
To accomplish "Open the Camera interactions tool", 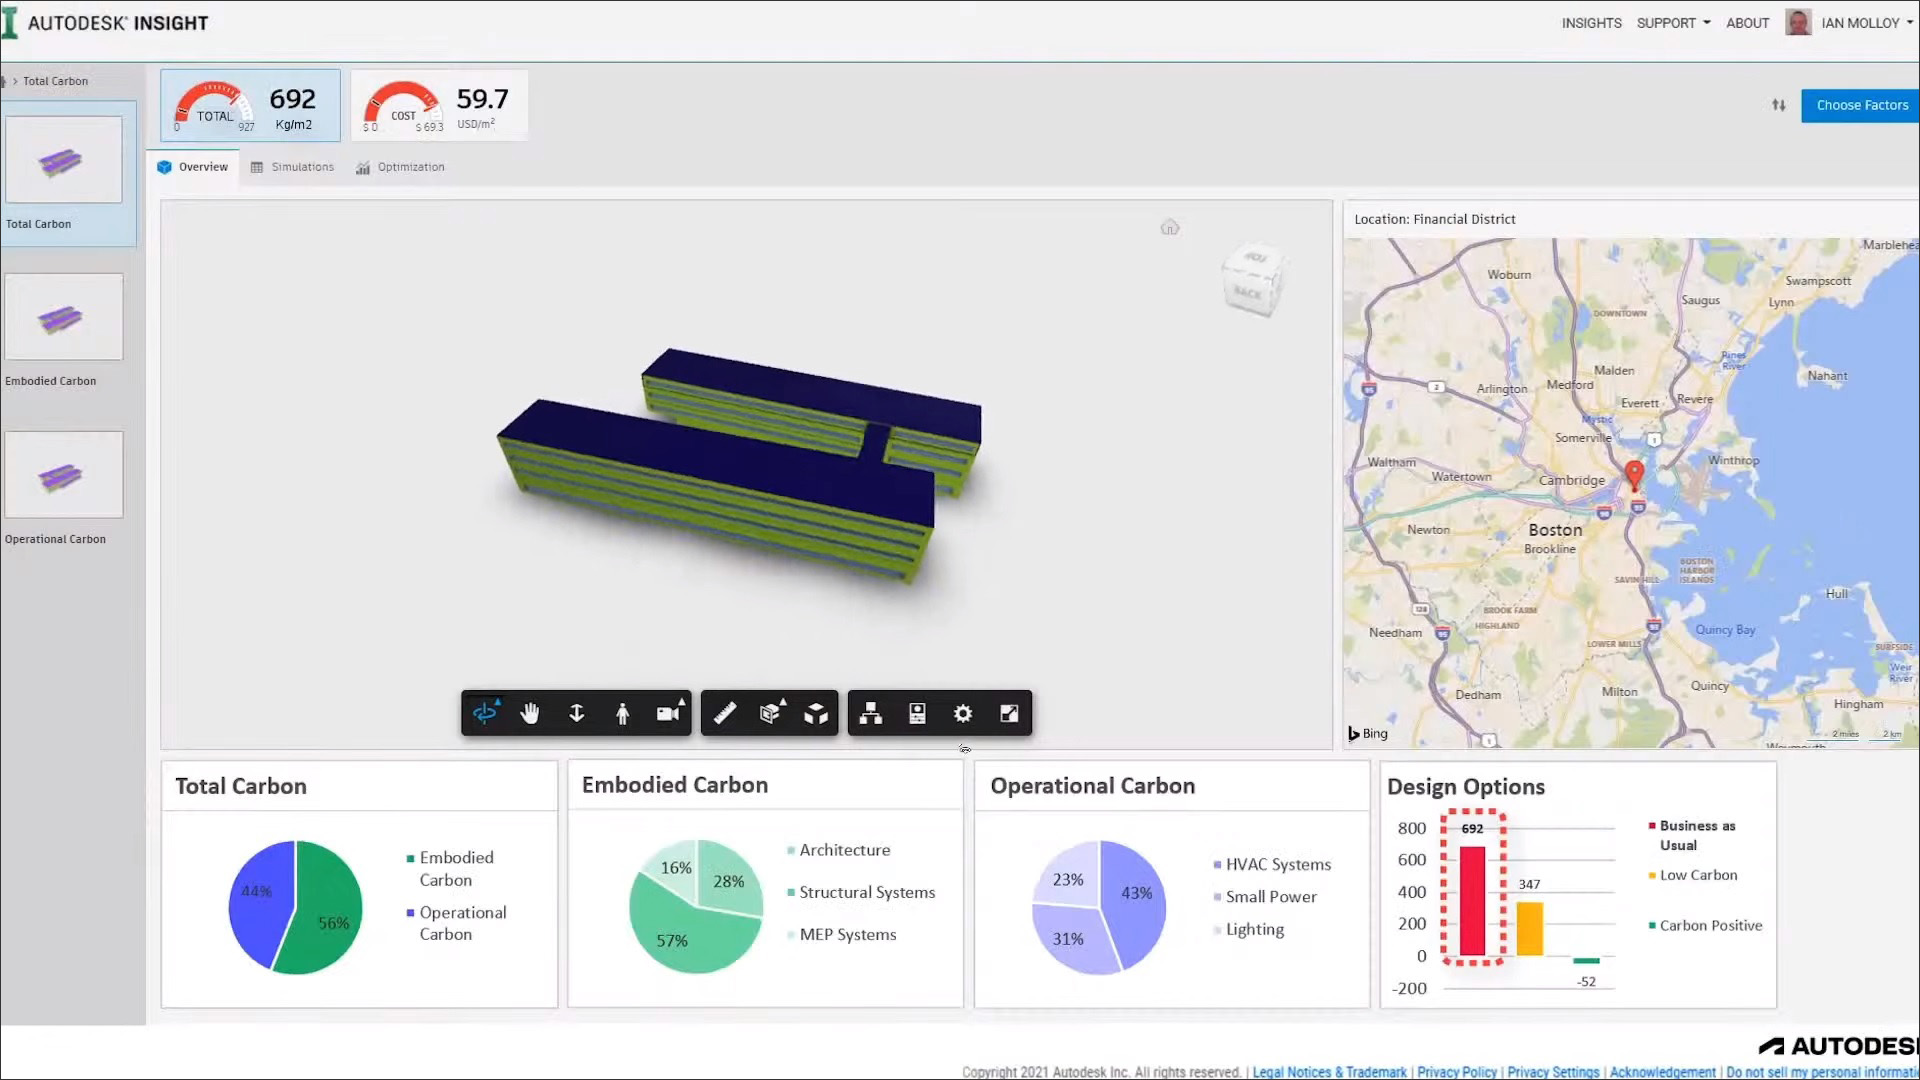I will click(x=669, y=713).
